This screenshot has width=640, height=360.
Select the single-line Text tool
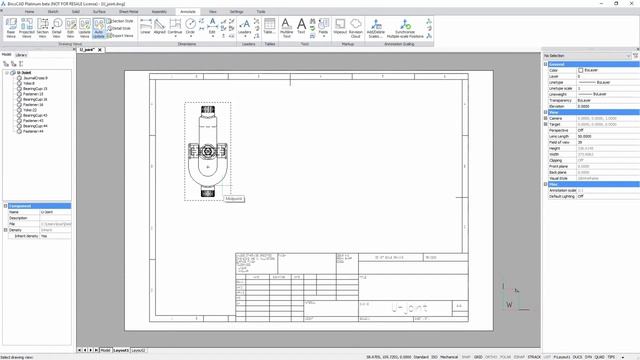pos(301,26)
